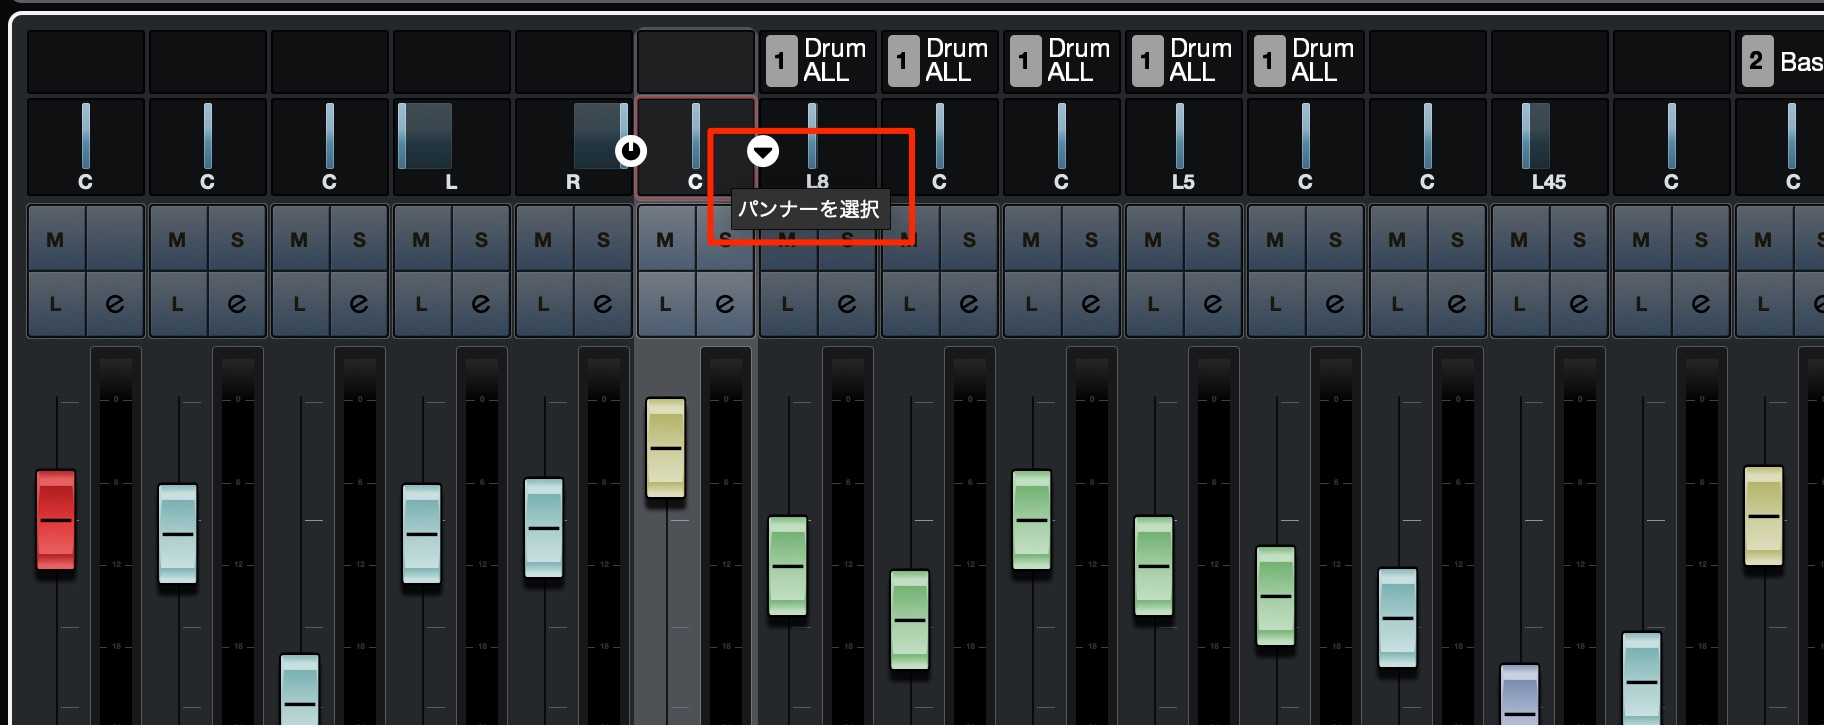Open the fifth Drum ALL routing field
The width and height of the screenshot is (1824, 725).
(1306, 61)
